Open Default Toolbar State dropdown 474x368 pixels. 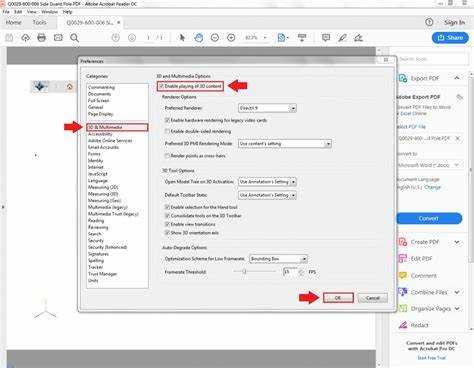coord(267,195)
